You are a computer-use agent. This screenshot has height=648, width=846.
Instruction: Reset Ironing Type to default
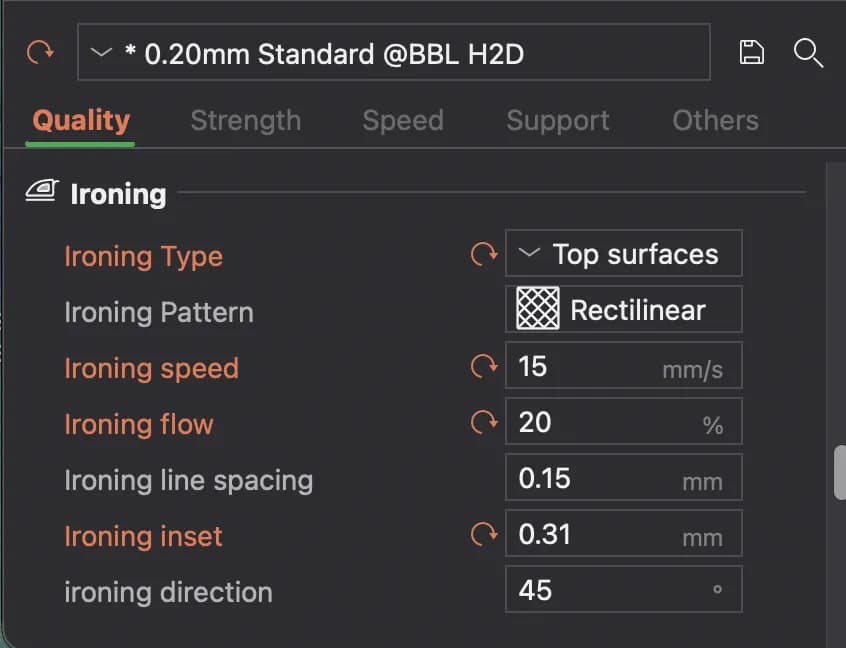pyautogui.click(x=483, y=254)
